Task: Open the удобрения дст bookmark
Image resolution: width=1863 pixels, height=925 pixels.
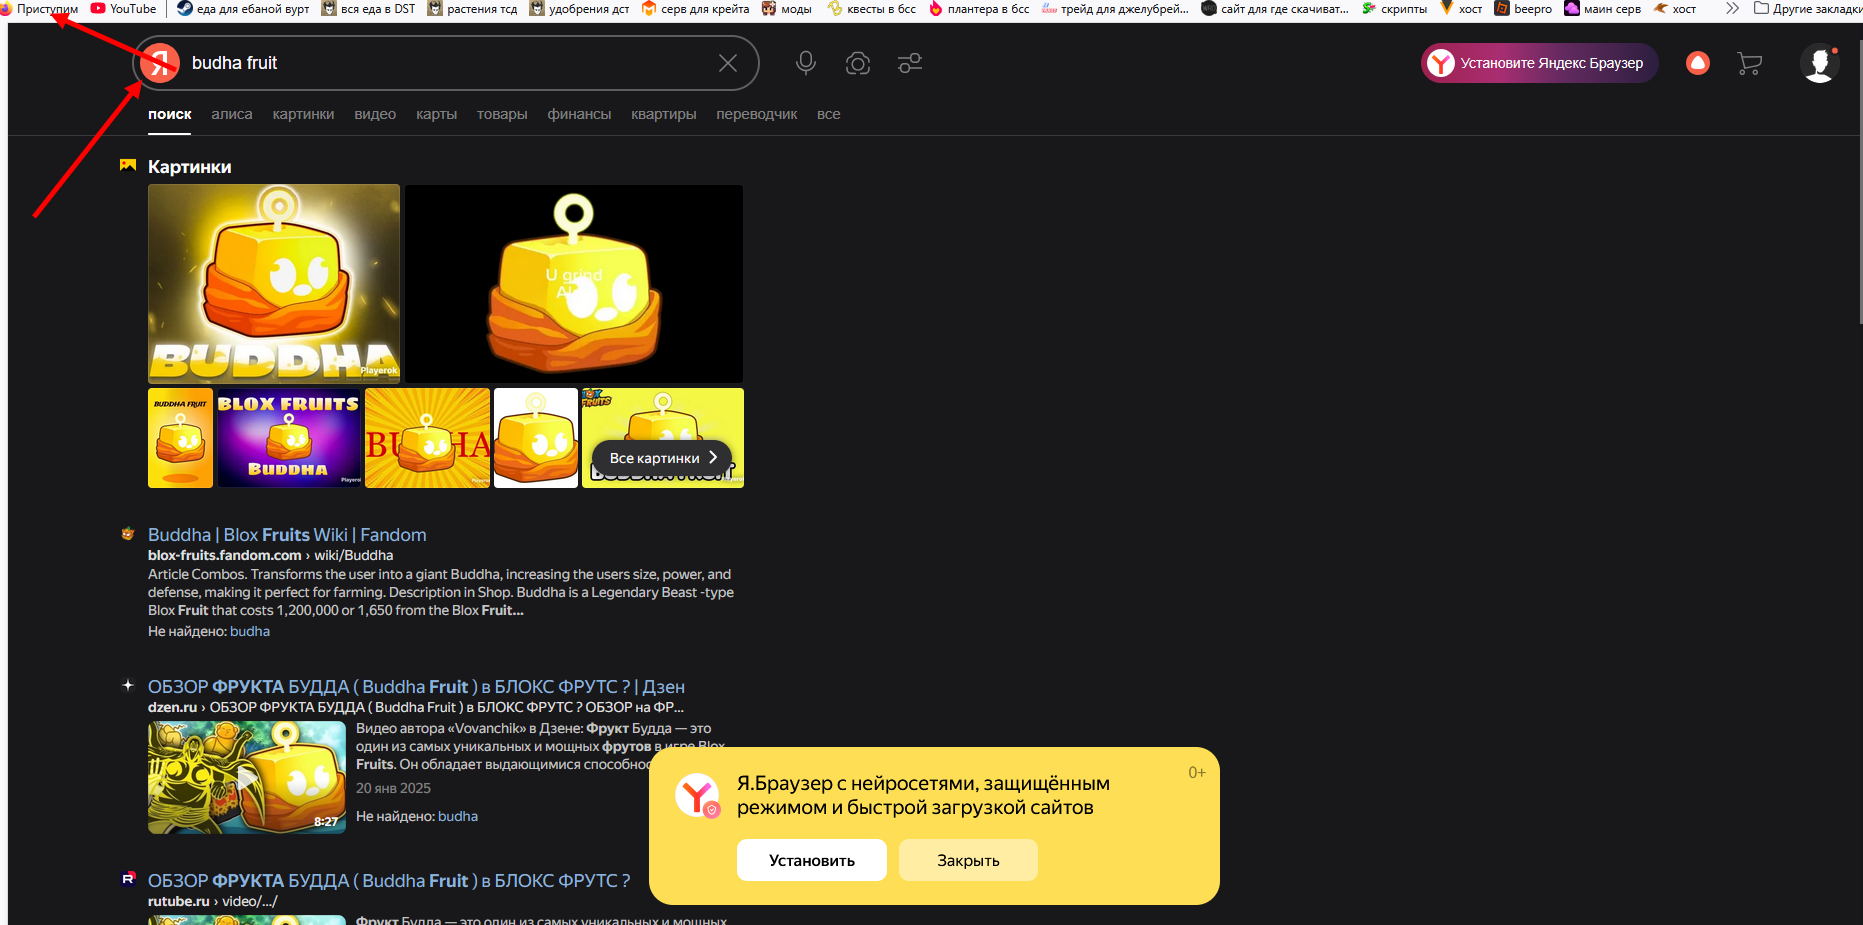Action: [x=579, y=9]
